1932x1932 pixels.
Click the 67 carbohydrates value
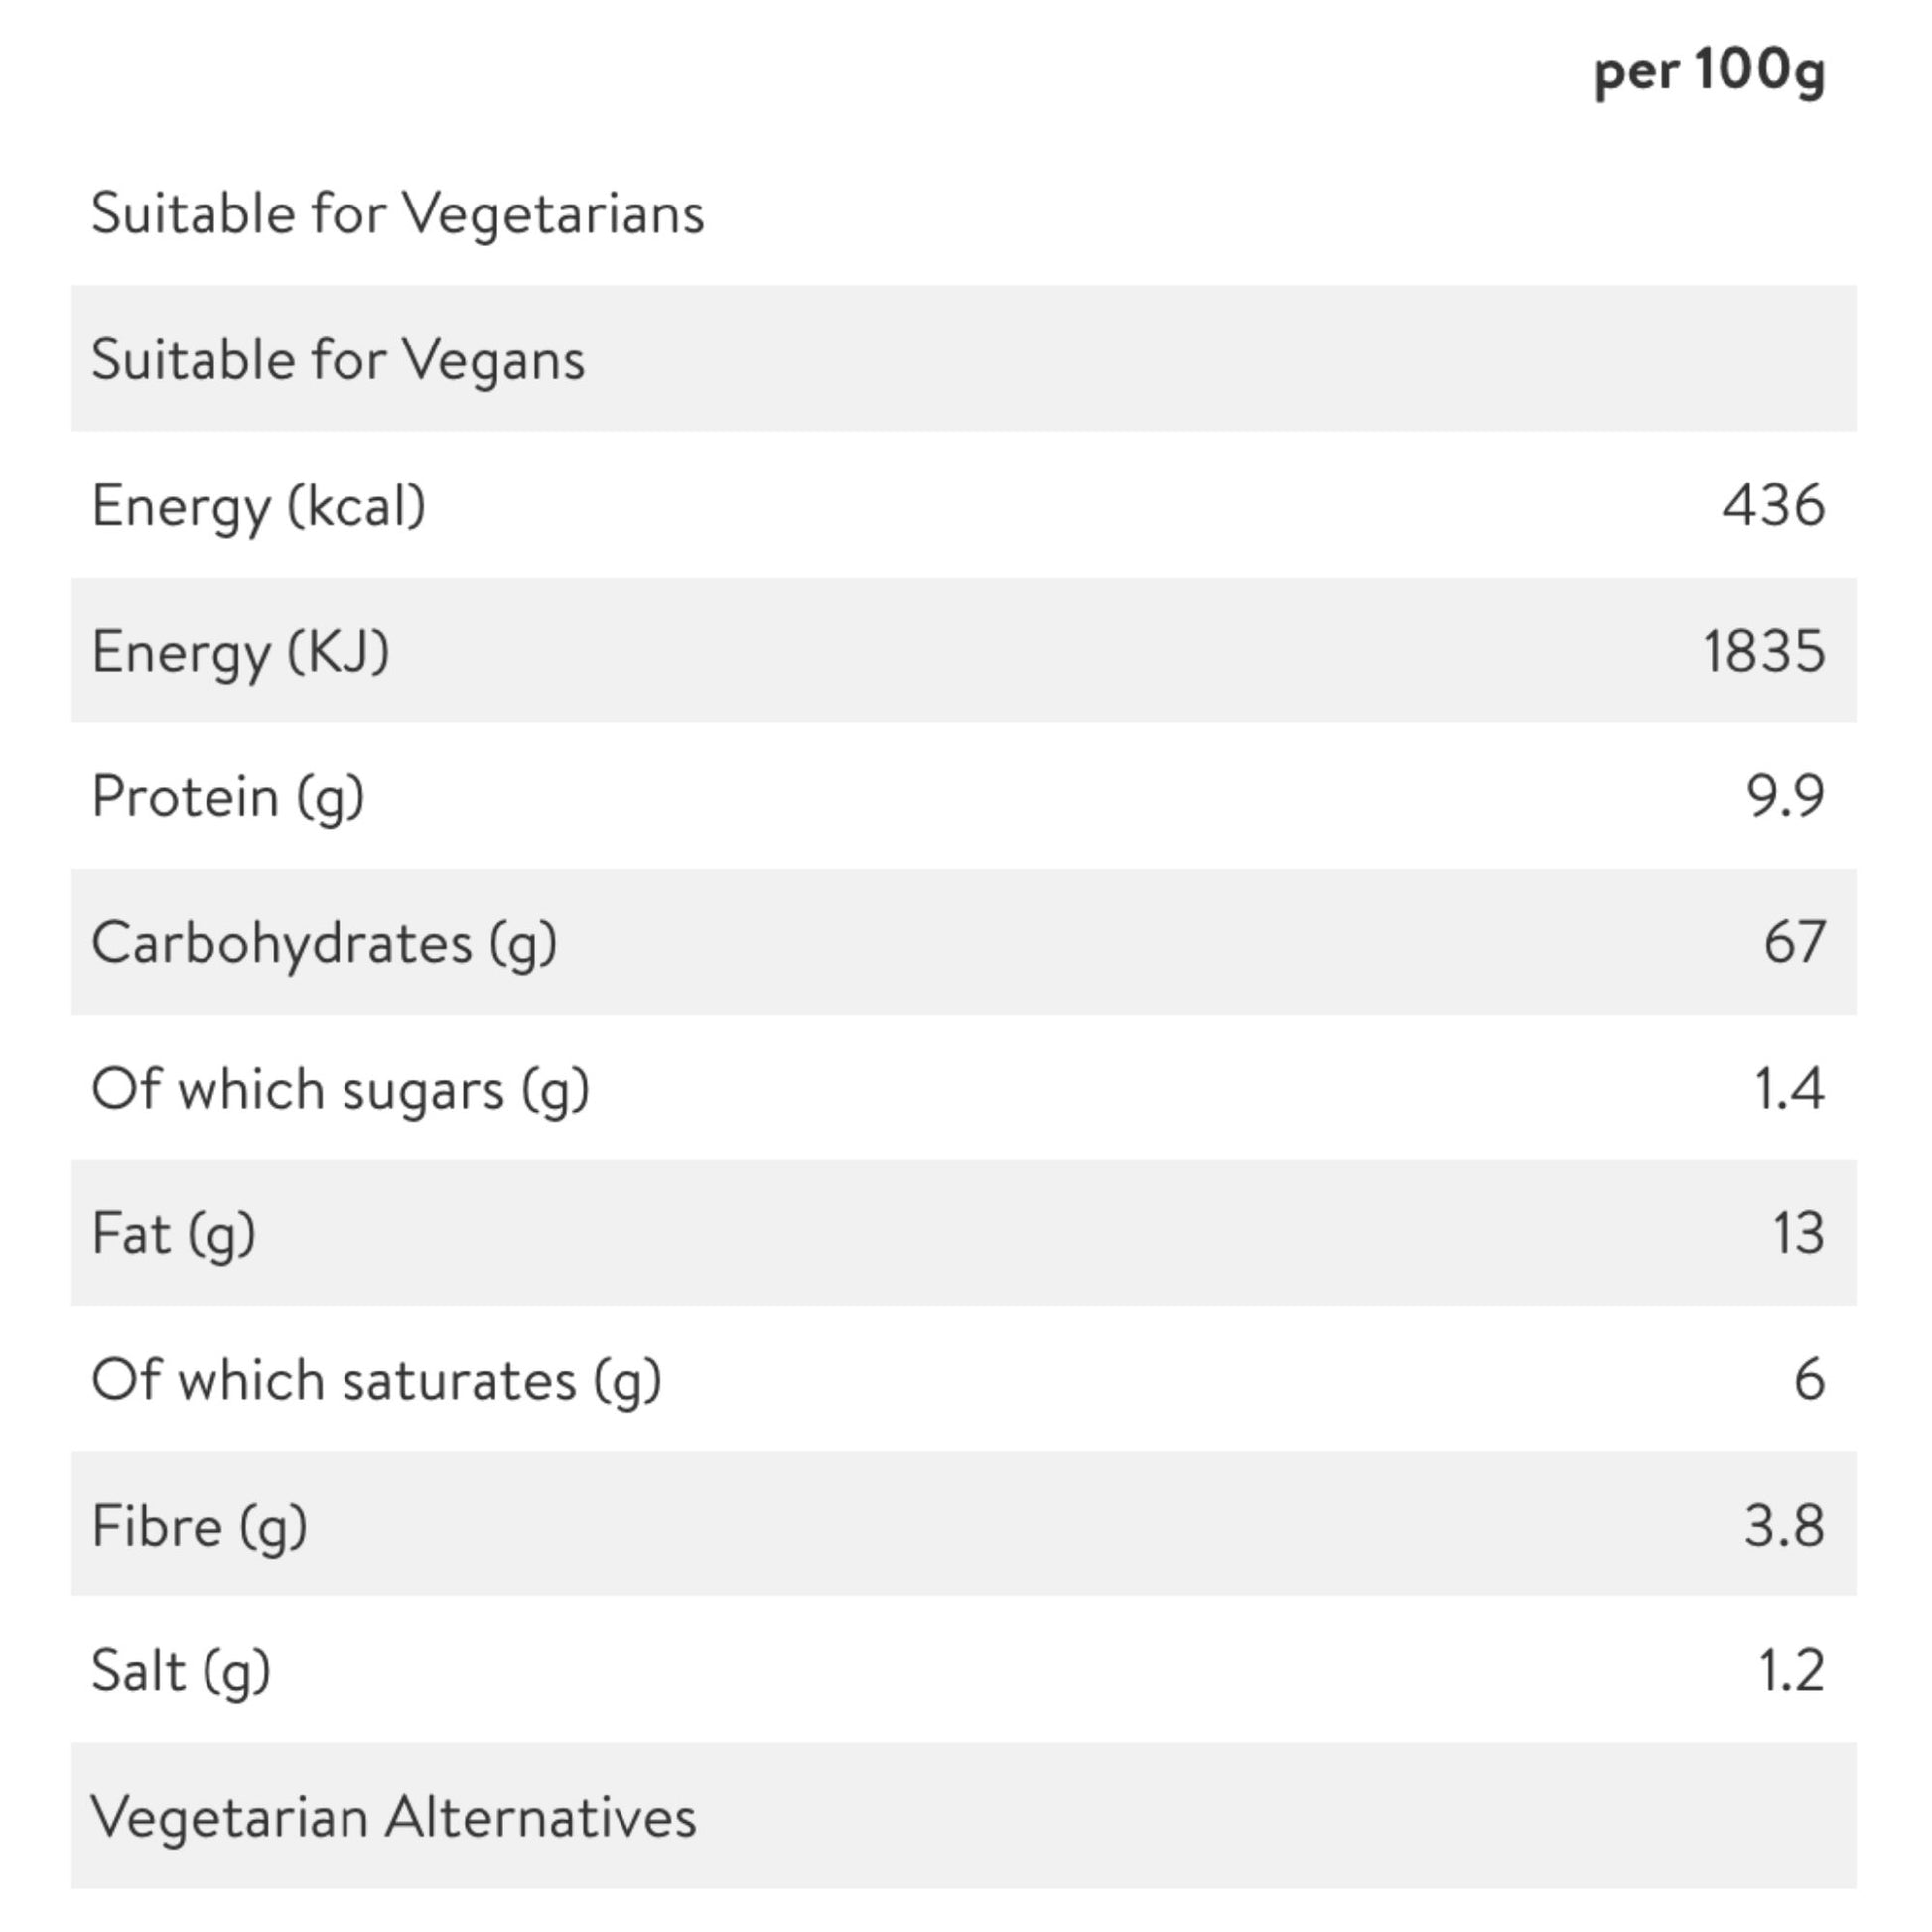point(1795,942)
